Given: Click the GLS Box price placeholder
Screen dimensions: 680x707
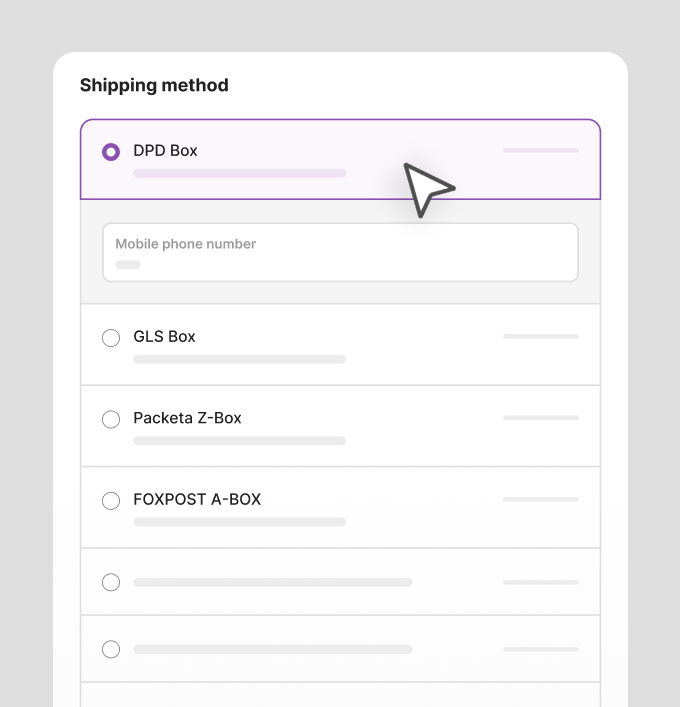Looking at the screenshot, I should (x=541, y=336).
